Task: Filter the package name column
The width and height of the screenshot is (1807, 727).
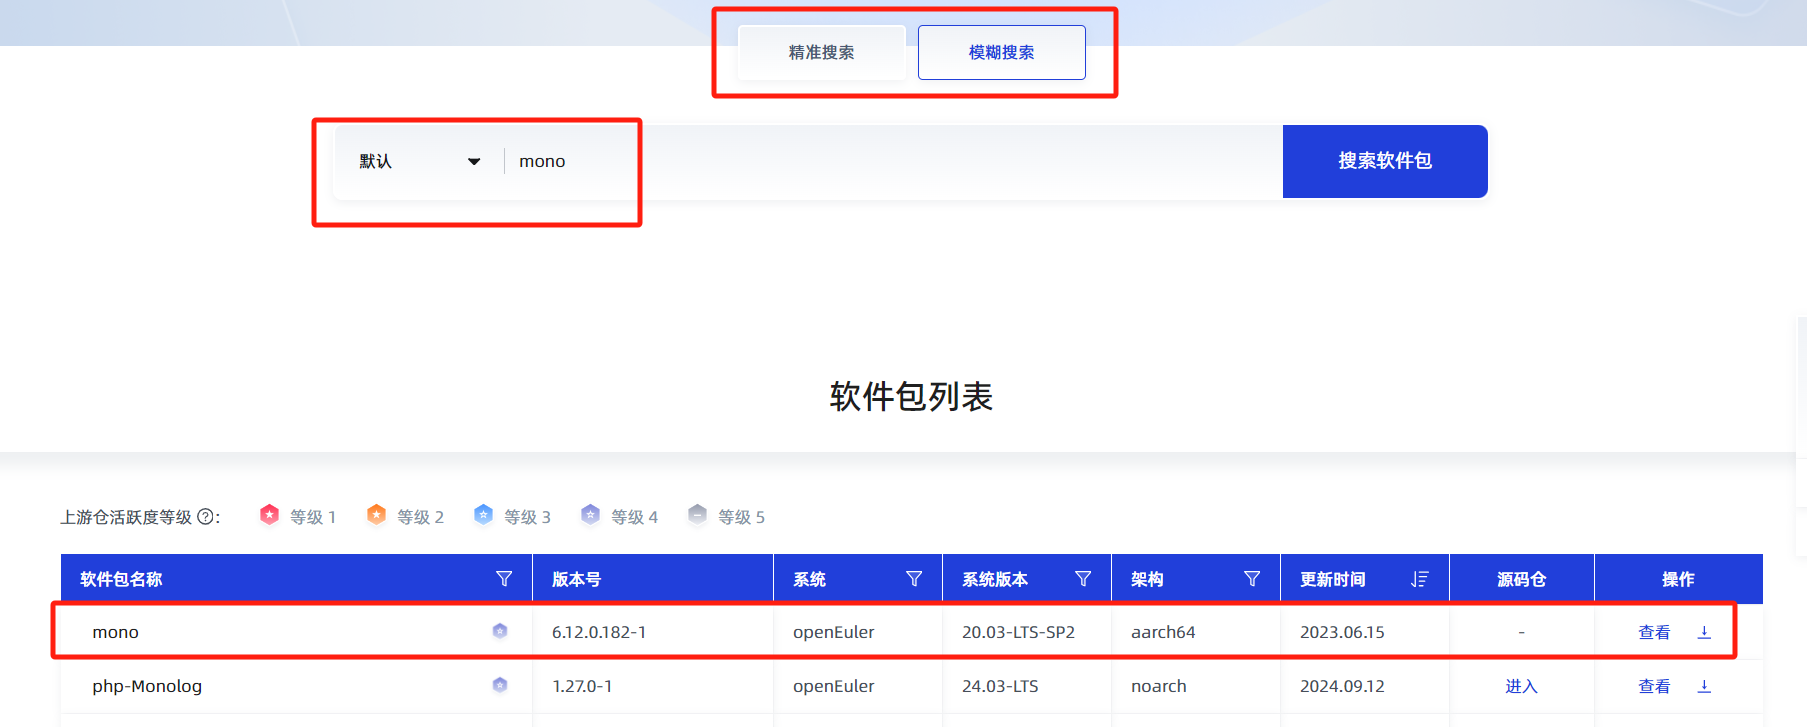Action: coord(504,579)
